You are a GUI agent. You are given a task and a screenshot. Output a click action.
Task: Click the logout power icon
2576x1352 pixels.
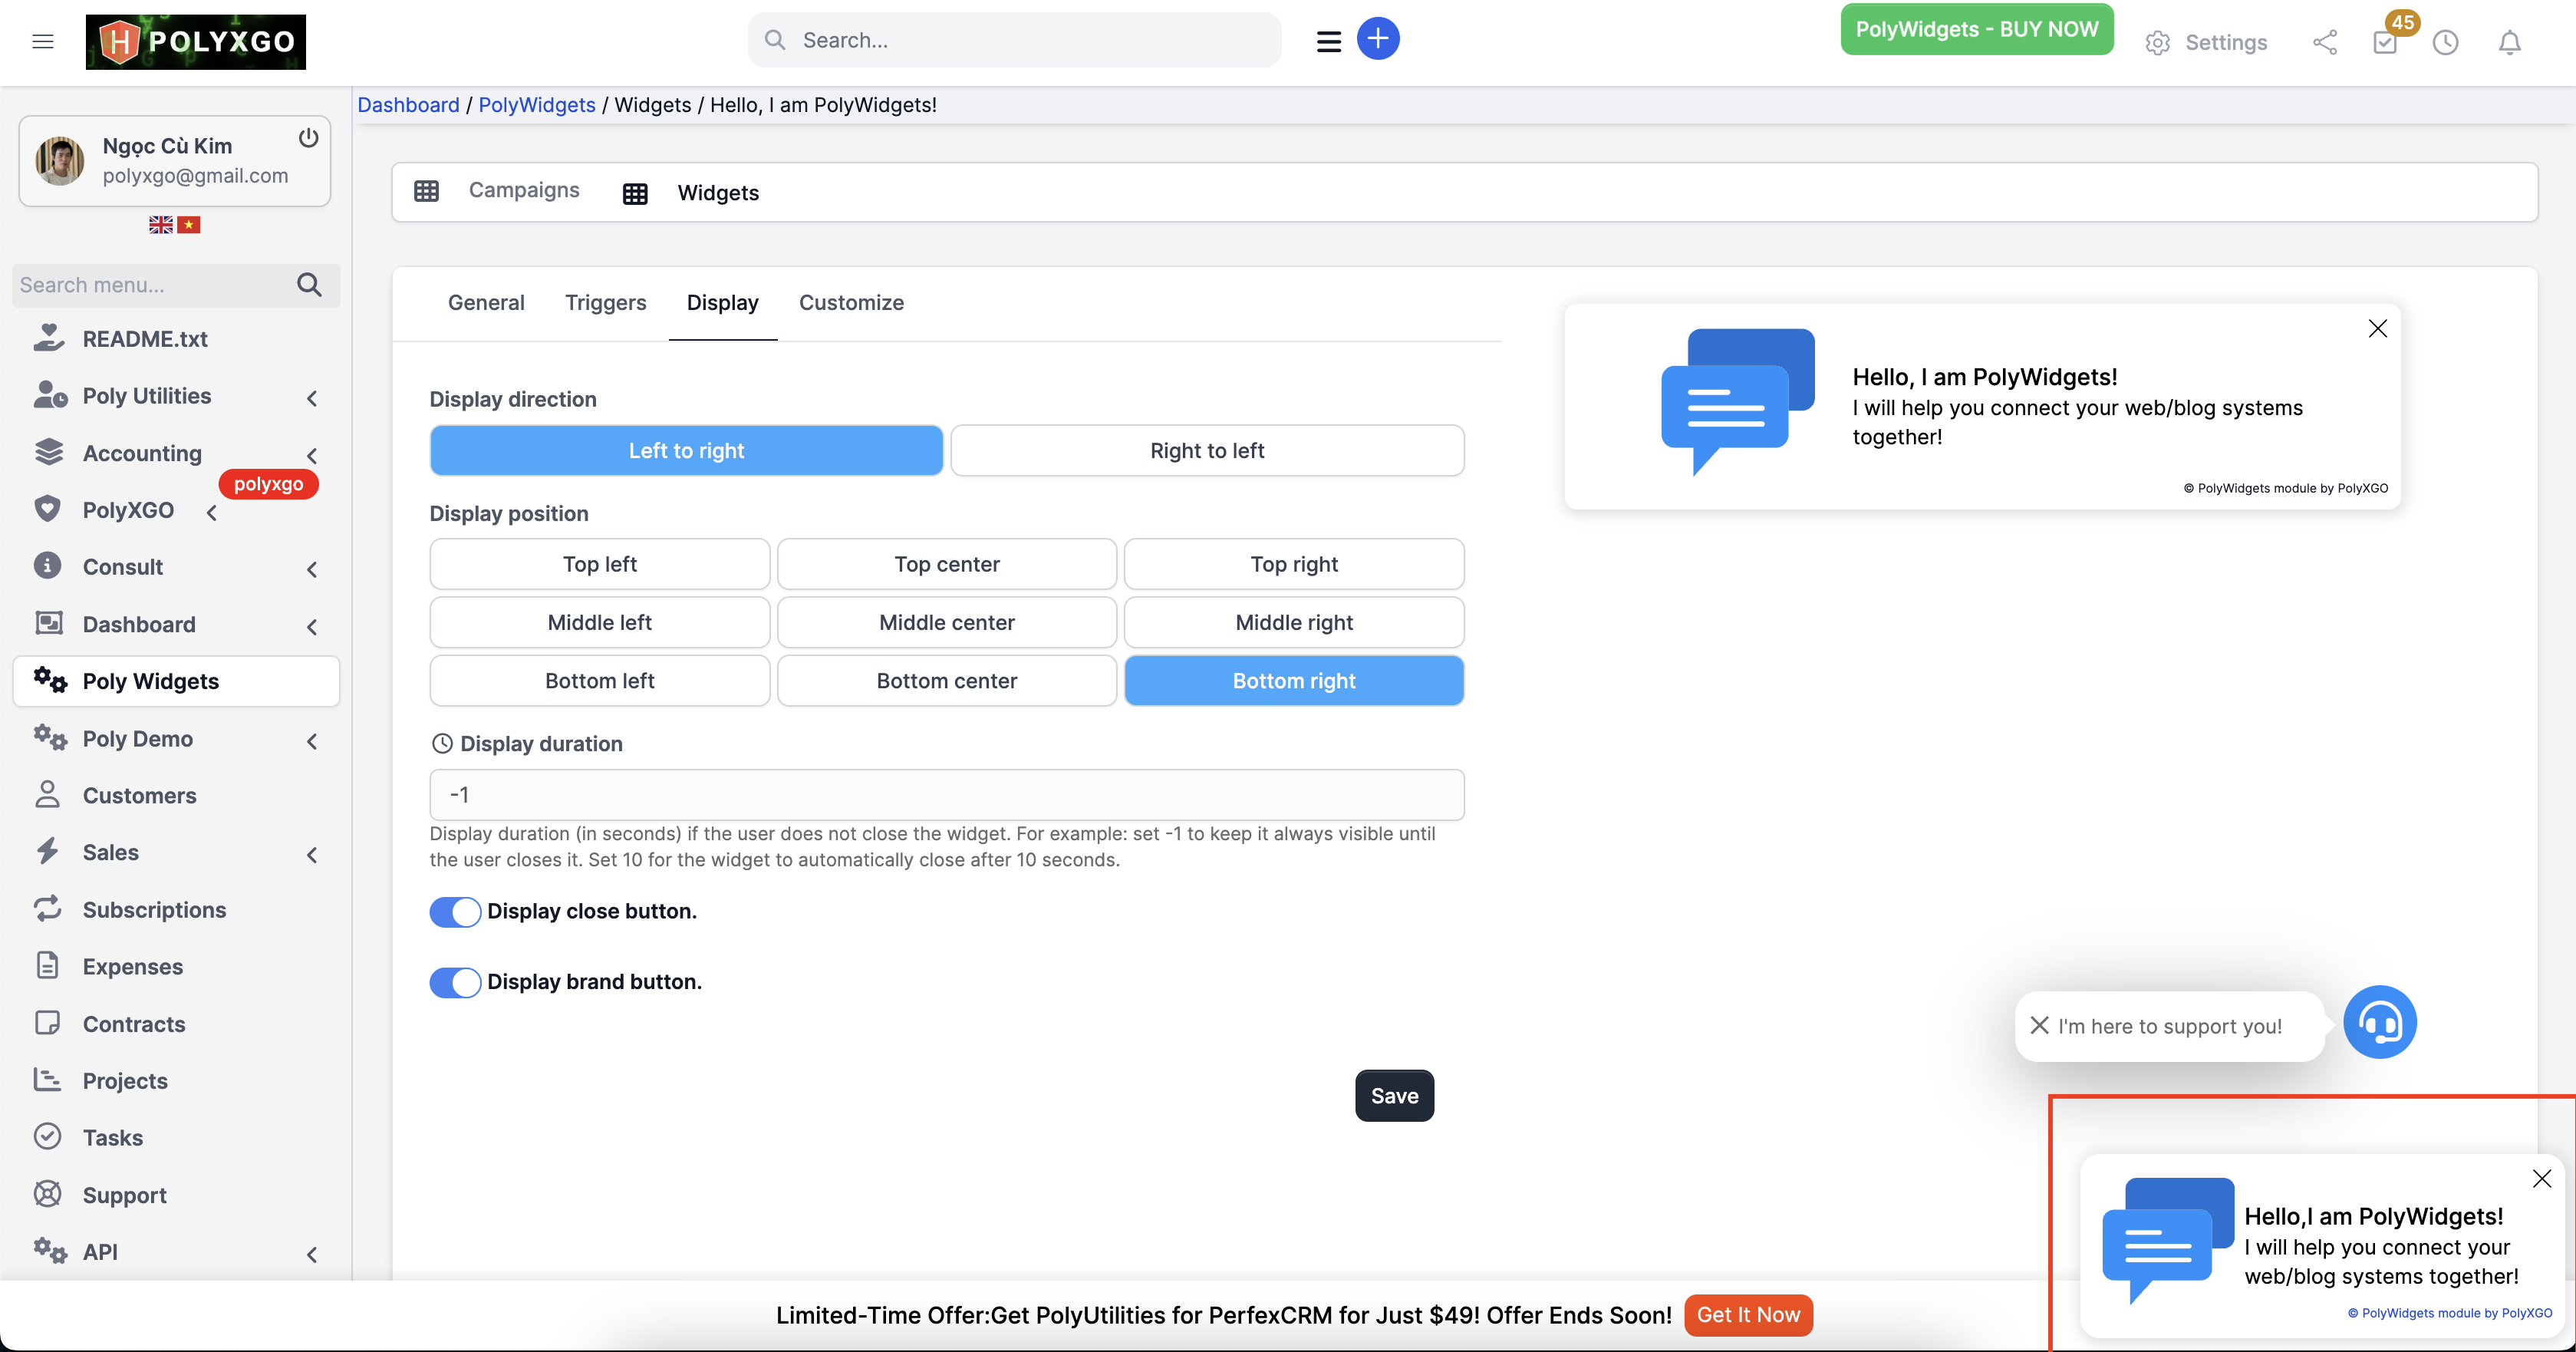click(x=308, y=138)
